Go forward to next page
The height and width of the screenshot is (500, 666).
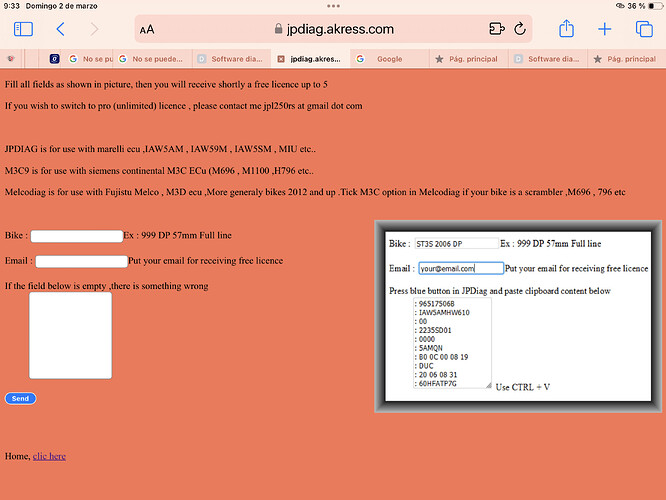(94, 29)
